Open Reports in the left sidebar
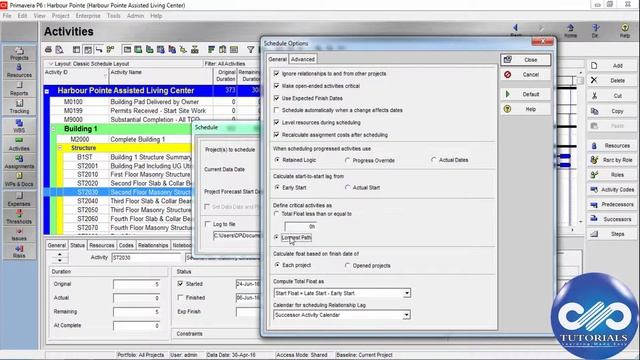Viewport: 640px width, 360px height. point(19,89)
